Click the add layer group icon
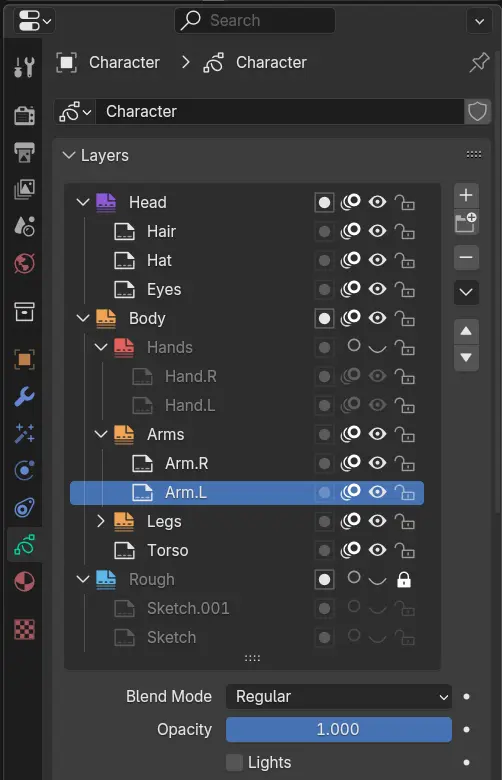 point(466,222)
